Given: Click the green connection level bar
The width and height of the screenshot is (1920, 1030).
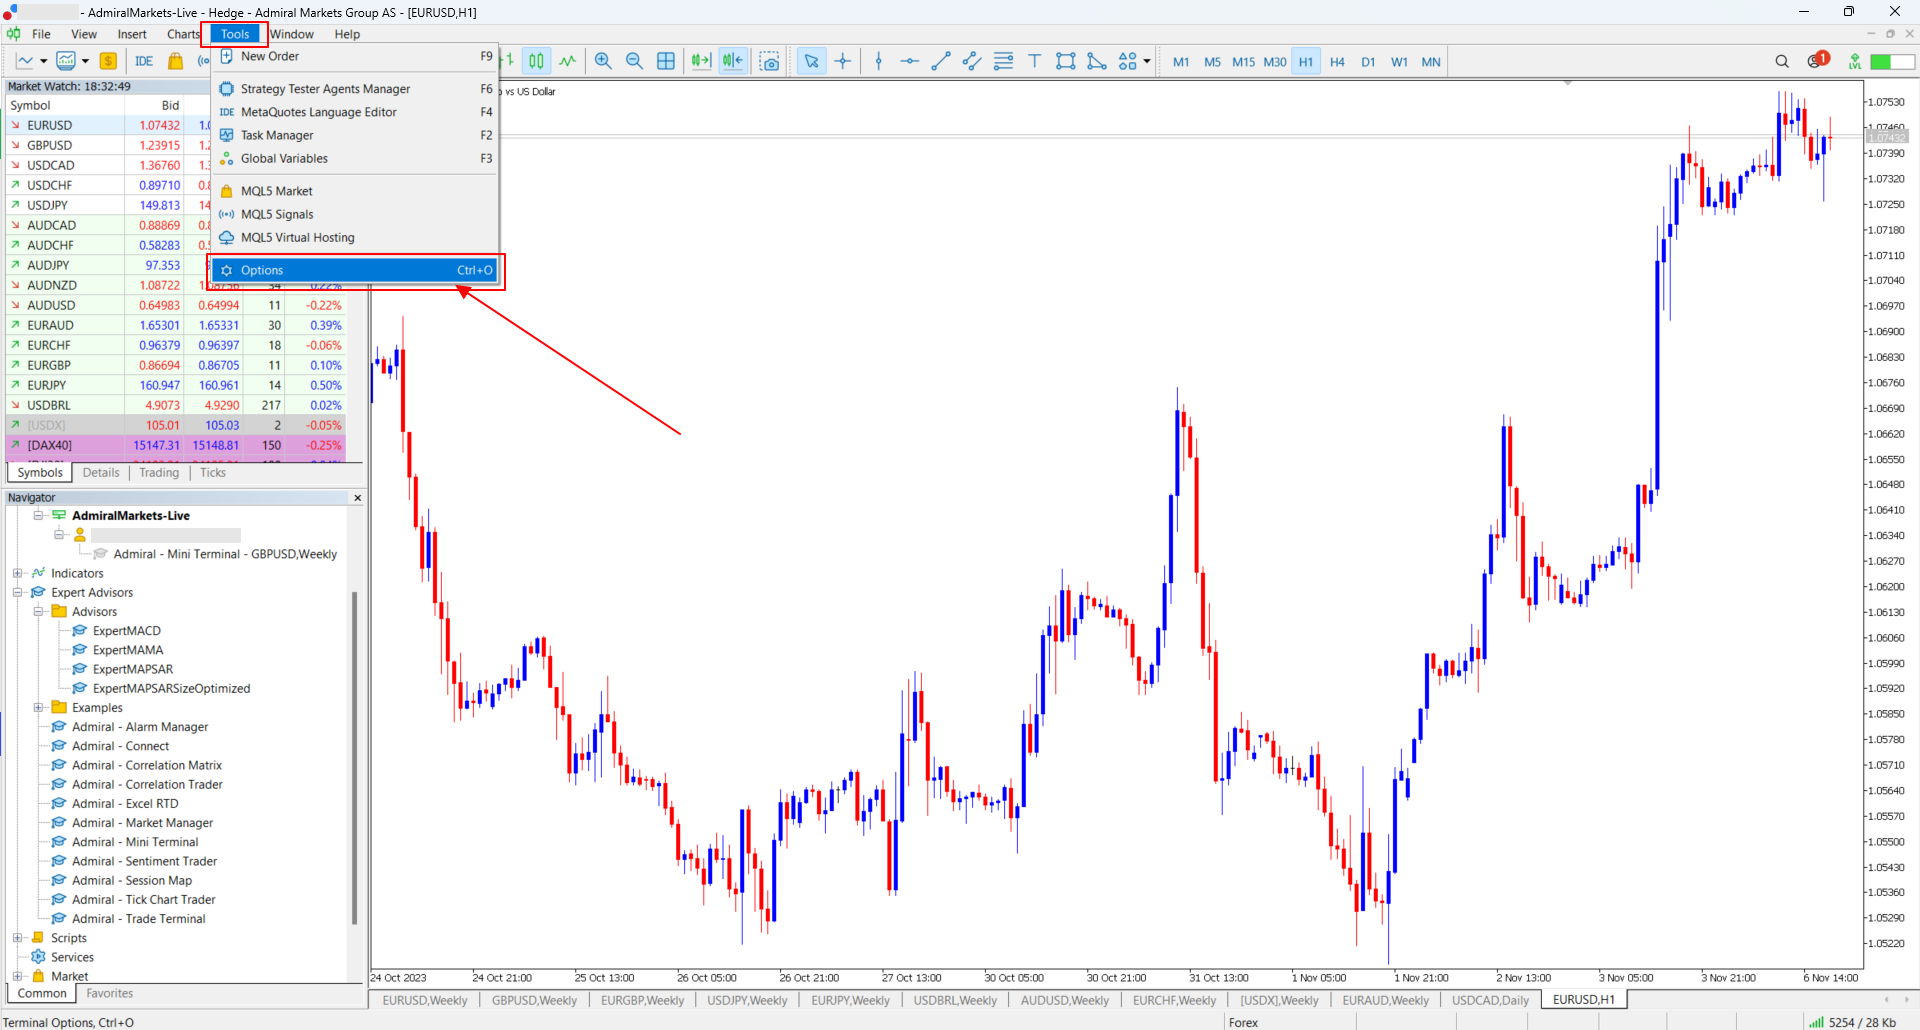Looking at the screenshot, I should (x=1892, y=61).
